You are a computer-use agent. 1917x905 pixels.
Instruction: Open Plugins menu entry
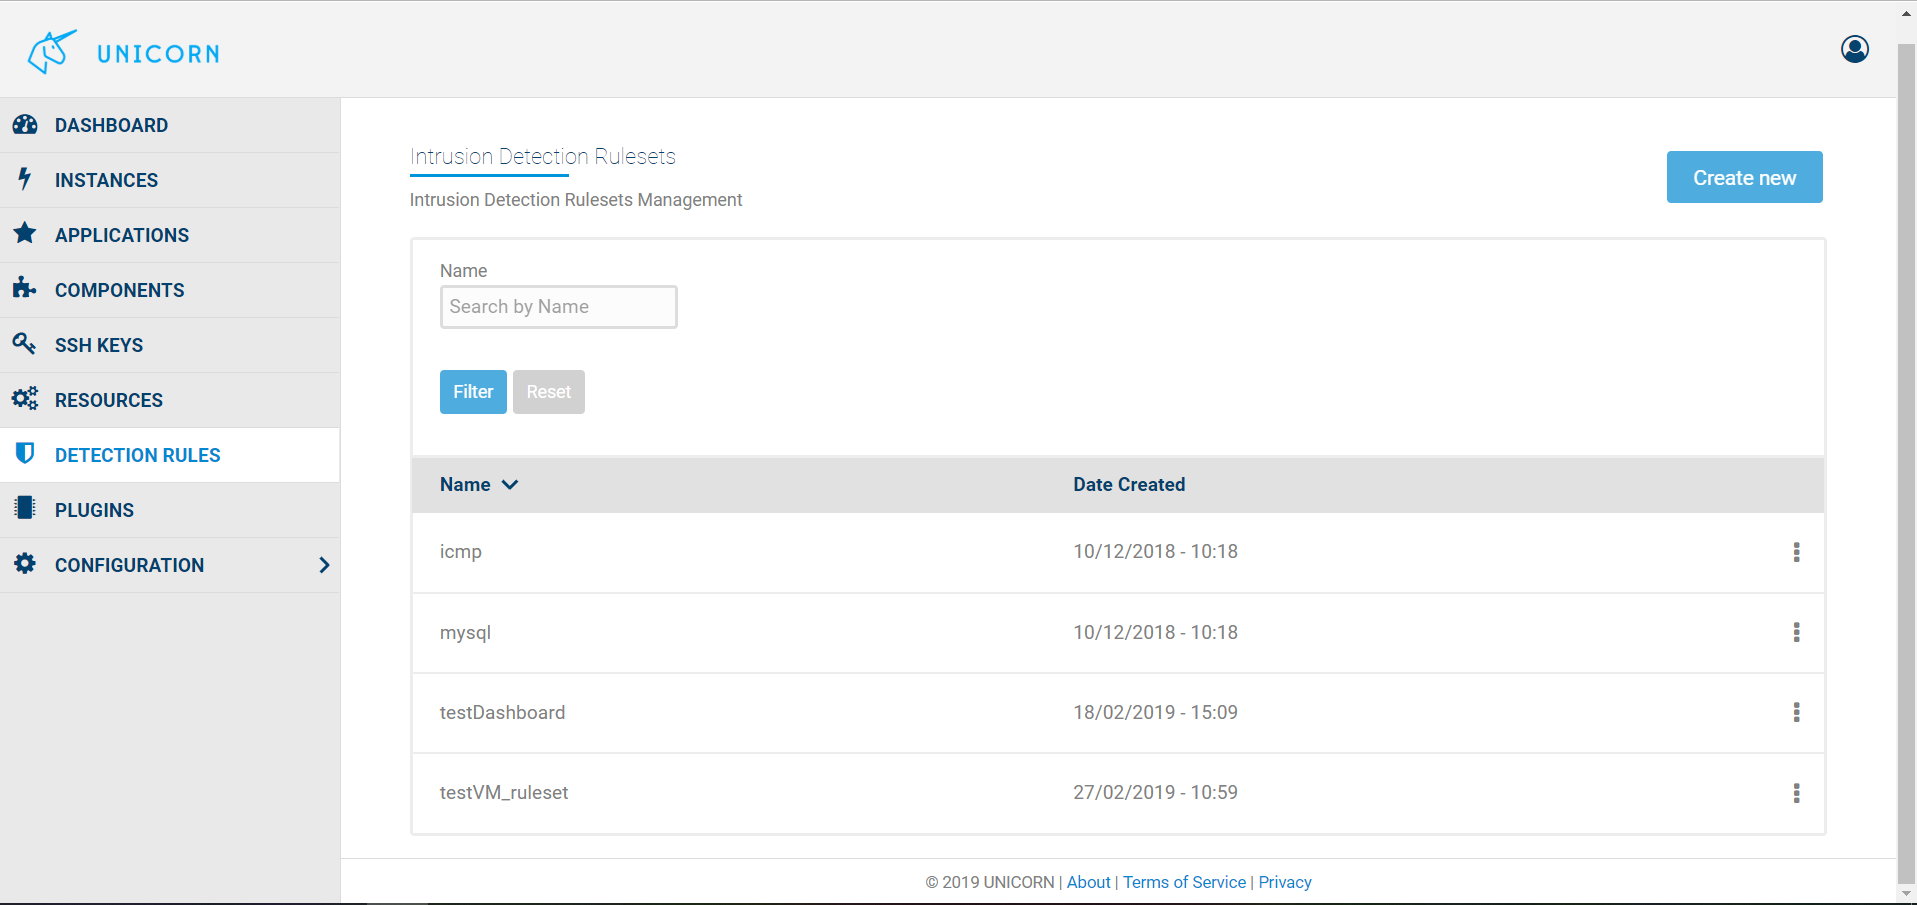(170, 510)
